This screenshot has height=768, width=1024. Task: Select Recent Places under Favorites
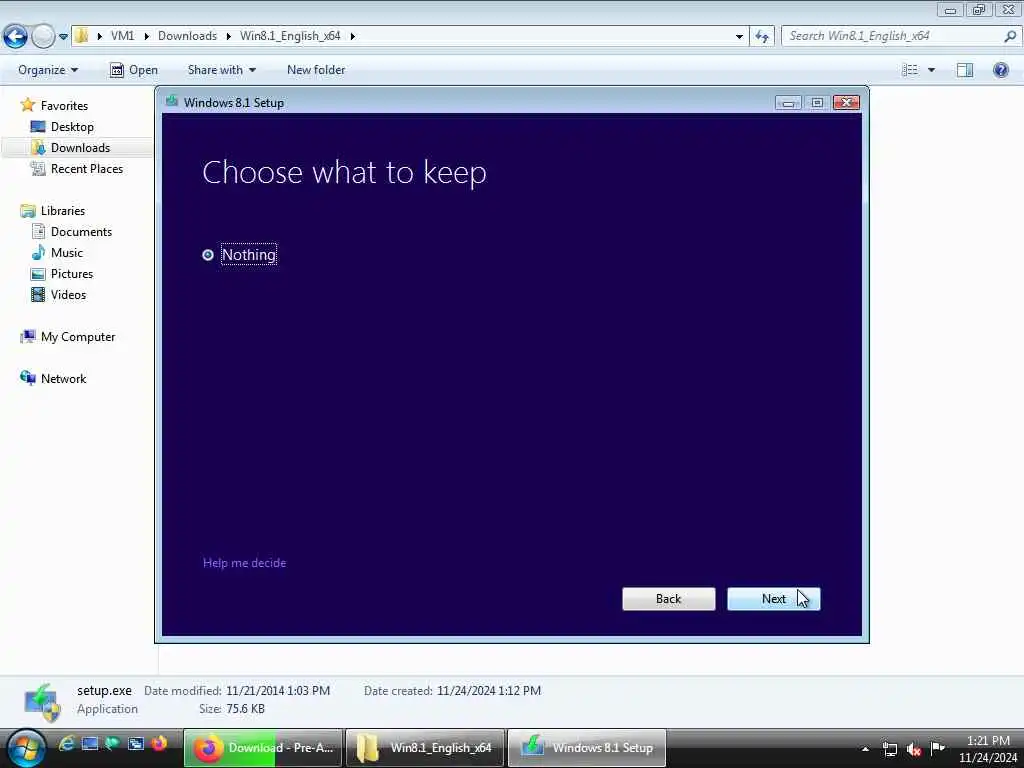(77, 168)
